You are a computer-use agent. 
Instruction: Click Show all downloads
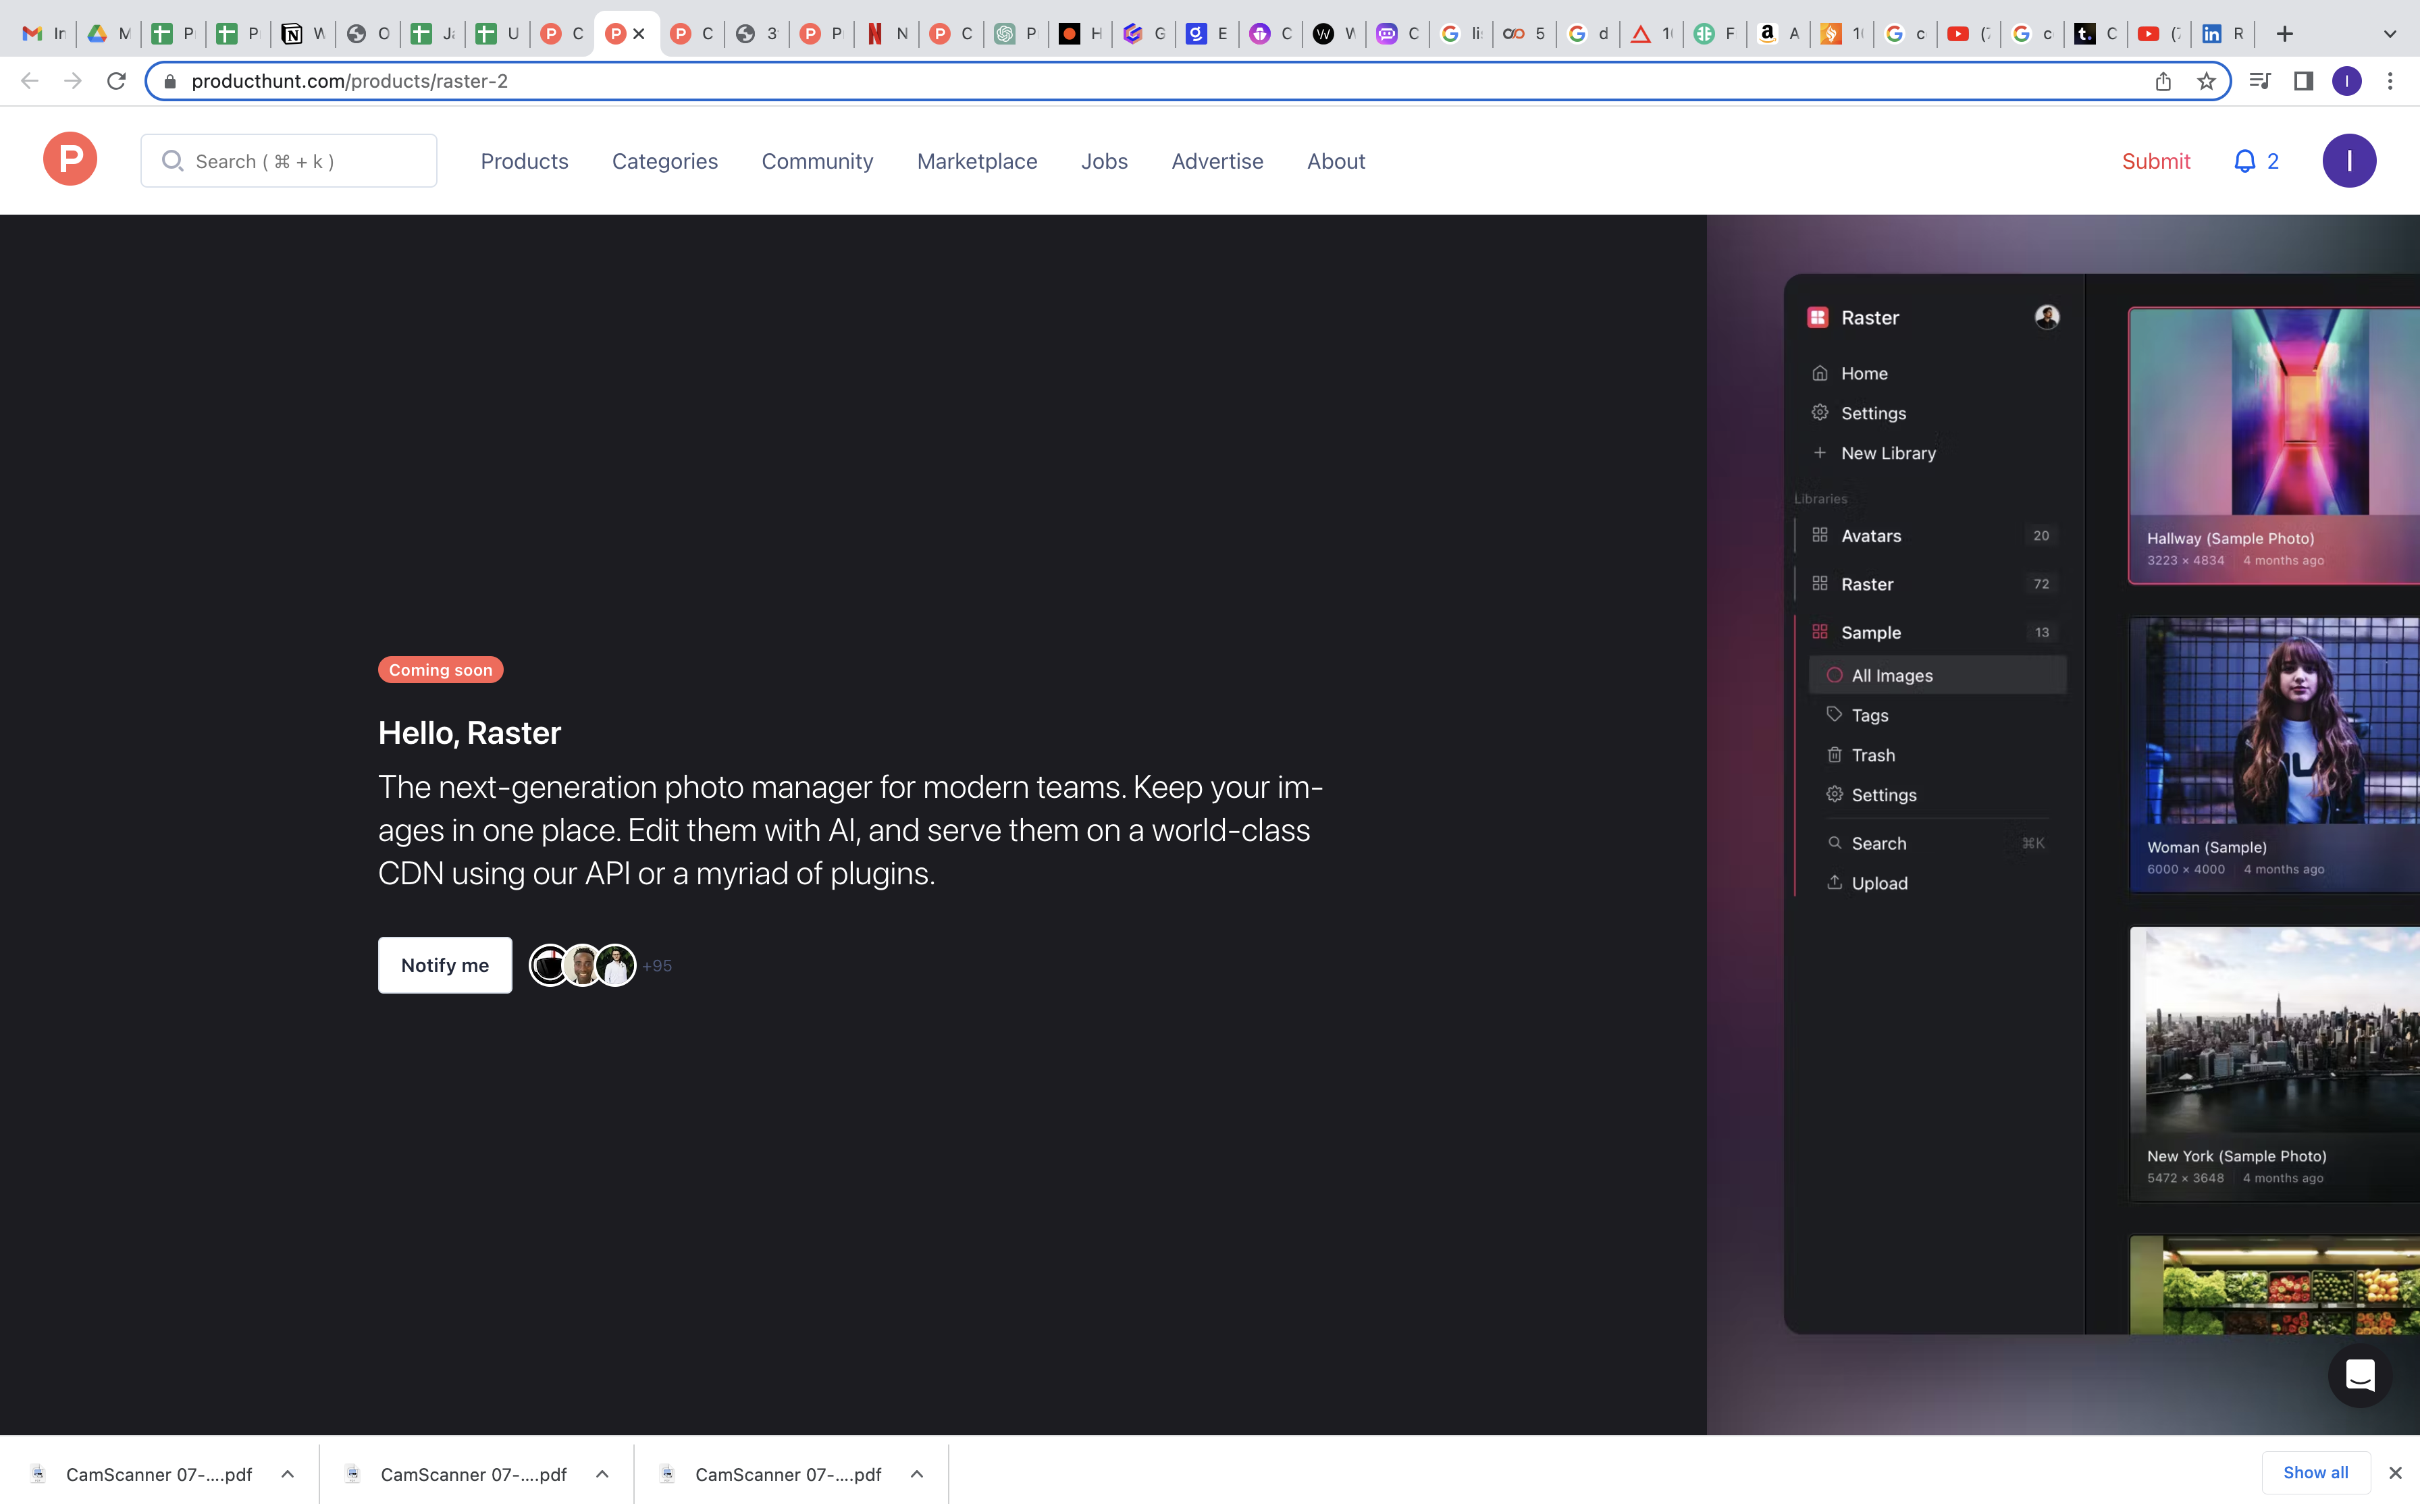pyautogui.click(x=2315, y=1473)
